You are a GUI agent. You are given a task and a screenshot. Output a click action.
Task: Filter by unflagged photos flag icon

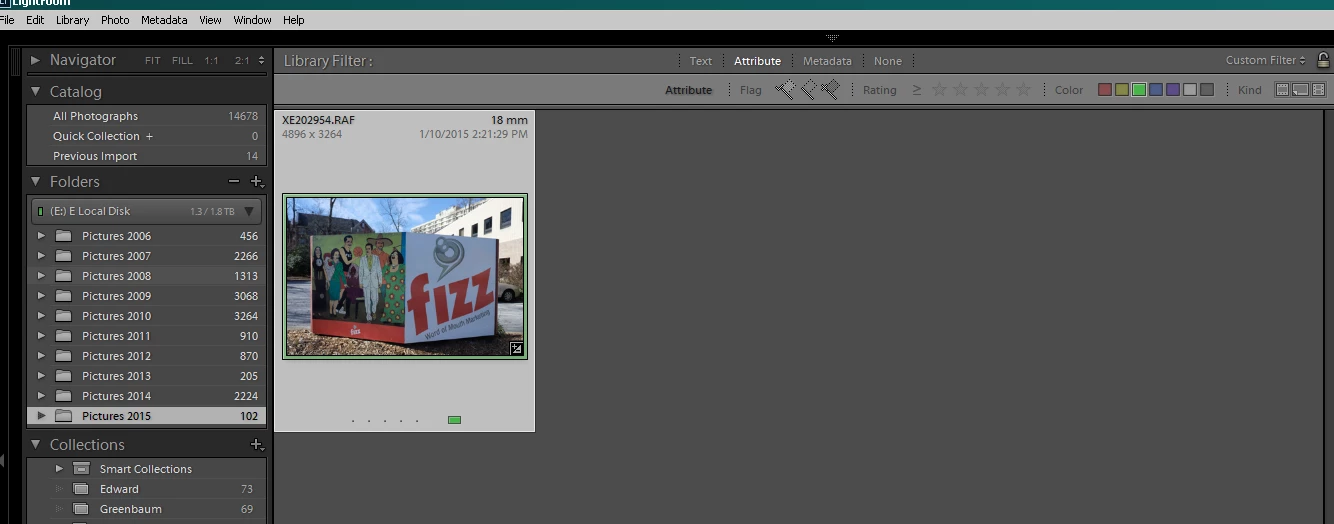pyautogui.click(x=808, y=90)
